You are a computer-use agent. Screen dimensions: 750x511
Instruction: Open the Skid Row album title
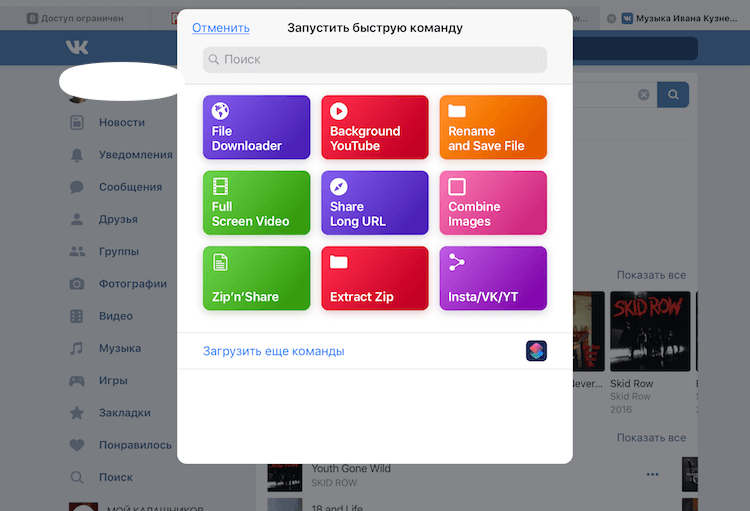pyautogui.click(x=631, y=384)
